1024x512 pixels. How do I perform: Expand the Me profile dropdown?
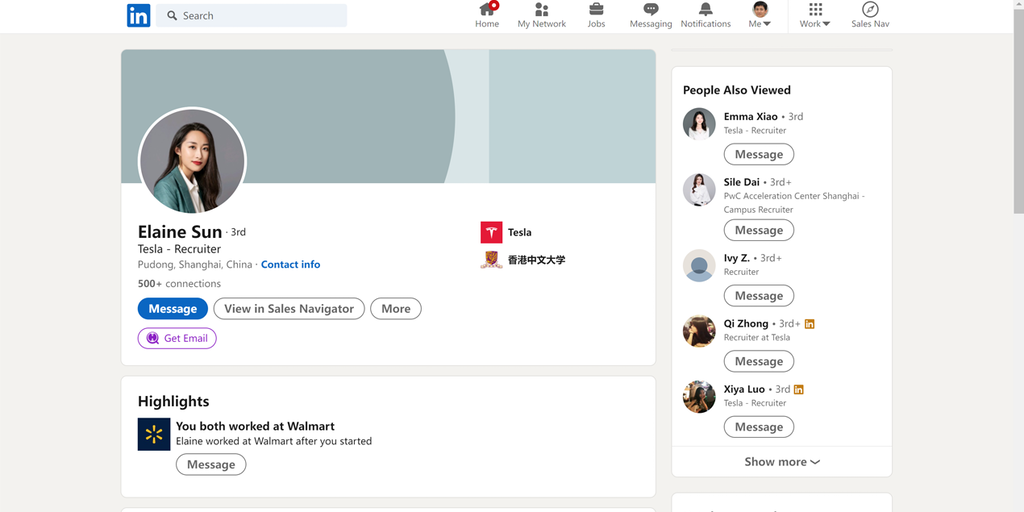coord(760,16)
